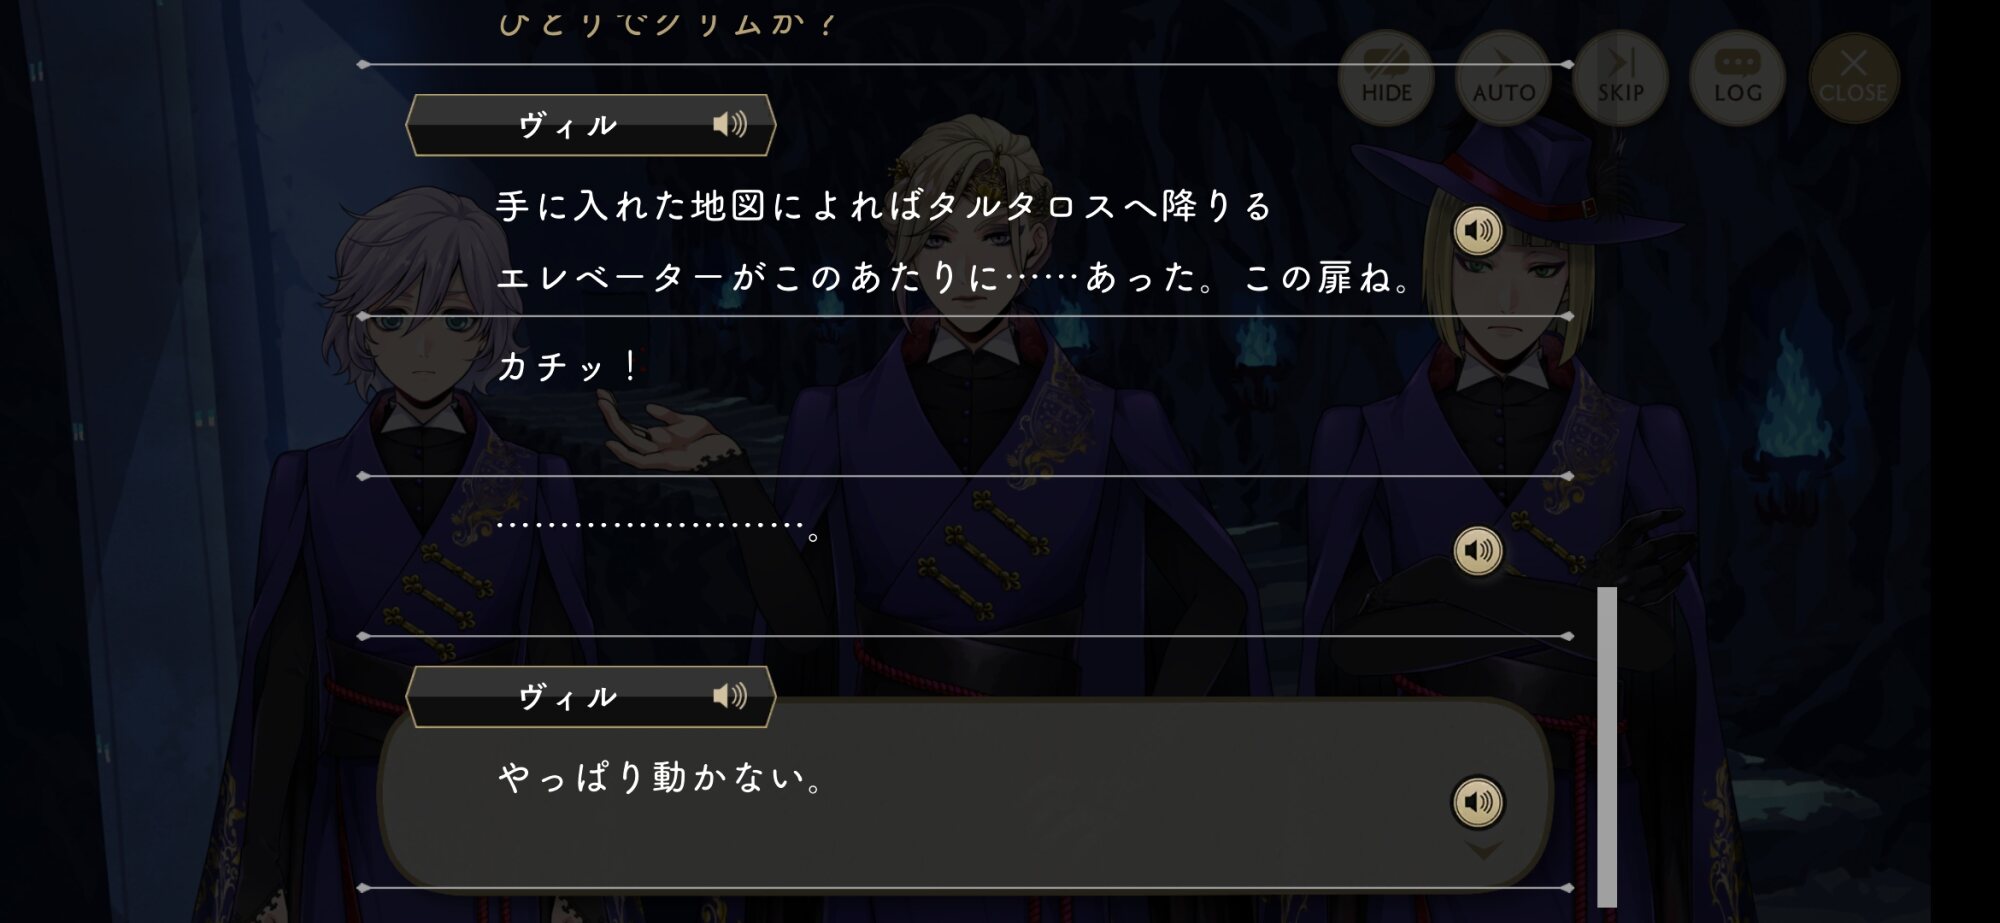Viewport: 2000px width, 923px height.
Task: Skip the story with SKIP button
Action: tap(1620, 77)
